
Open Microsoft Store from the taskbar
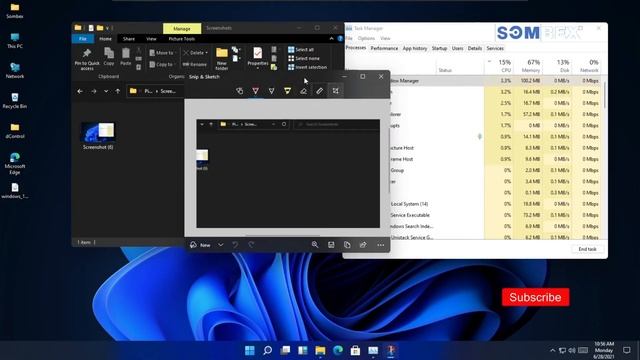pos(356,350)
